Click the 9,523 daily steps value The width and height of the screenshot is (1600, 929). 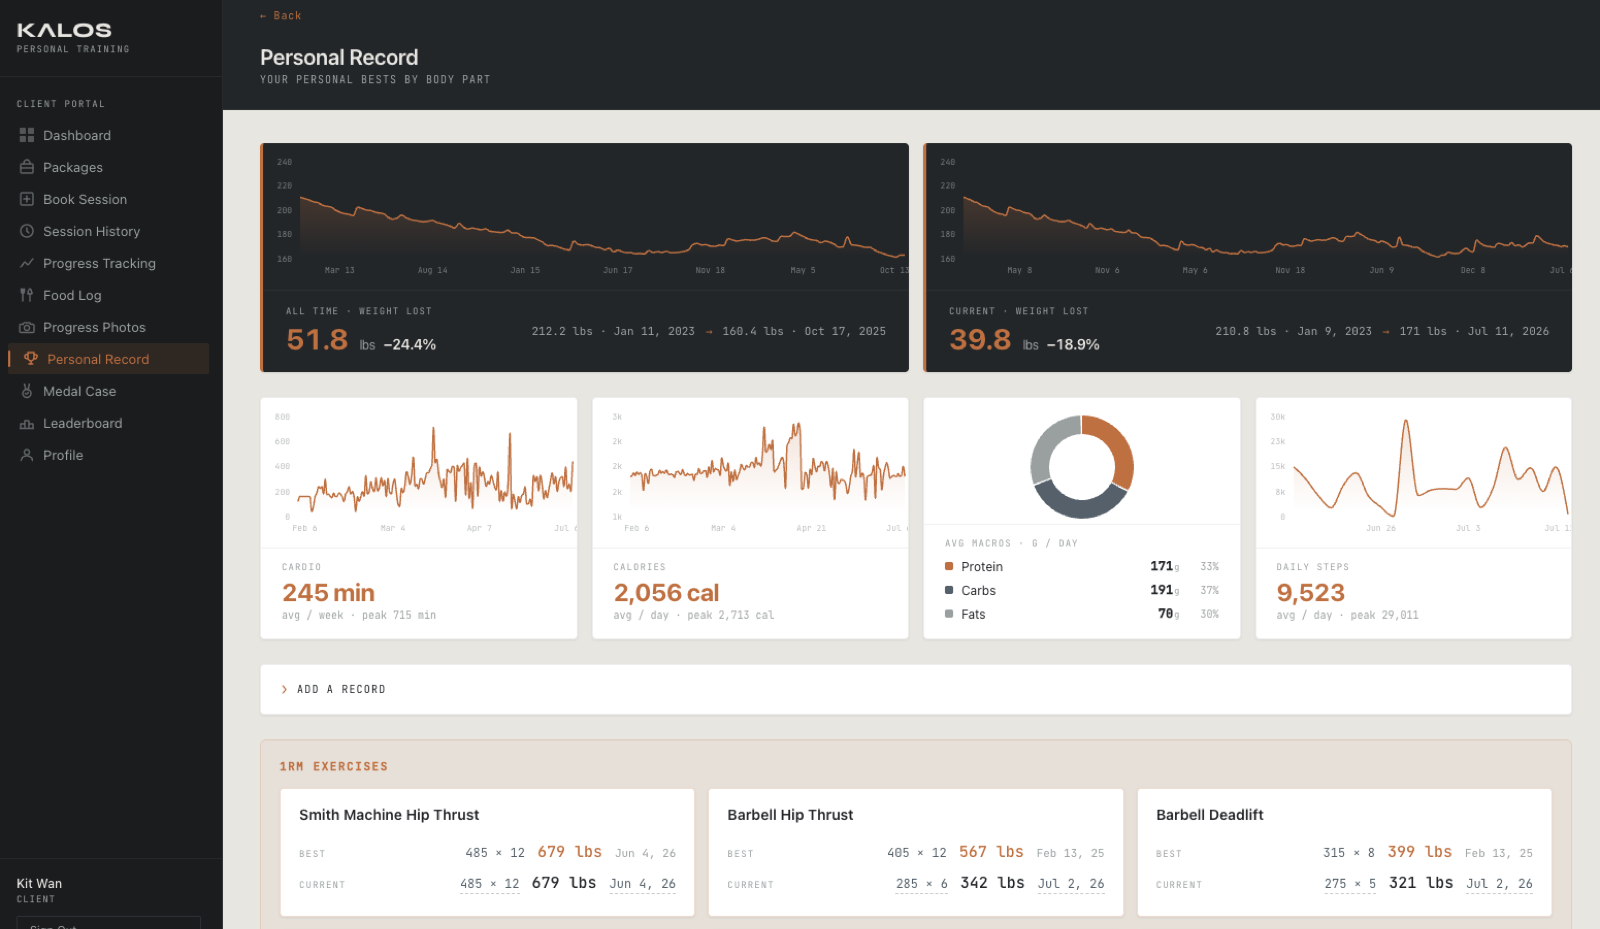tap(1310, 593)
